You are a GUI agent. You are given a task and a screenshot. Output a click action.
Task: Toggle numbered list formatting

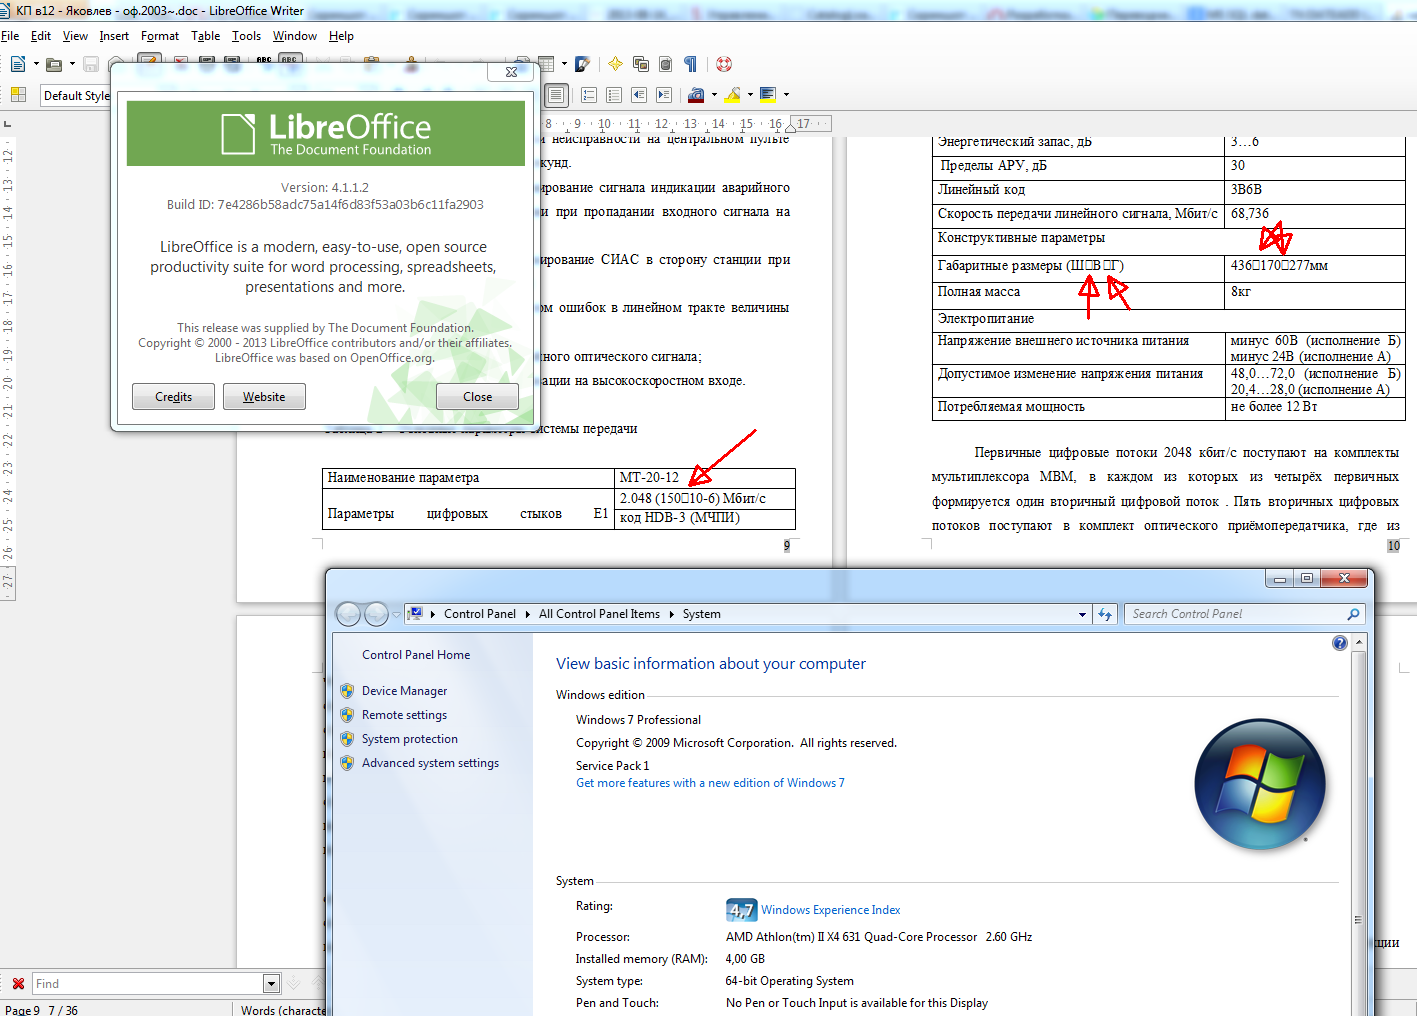tap(589, 95)
